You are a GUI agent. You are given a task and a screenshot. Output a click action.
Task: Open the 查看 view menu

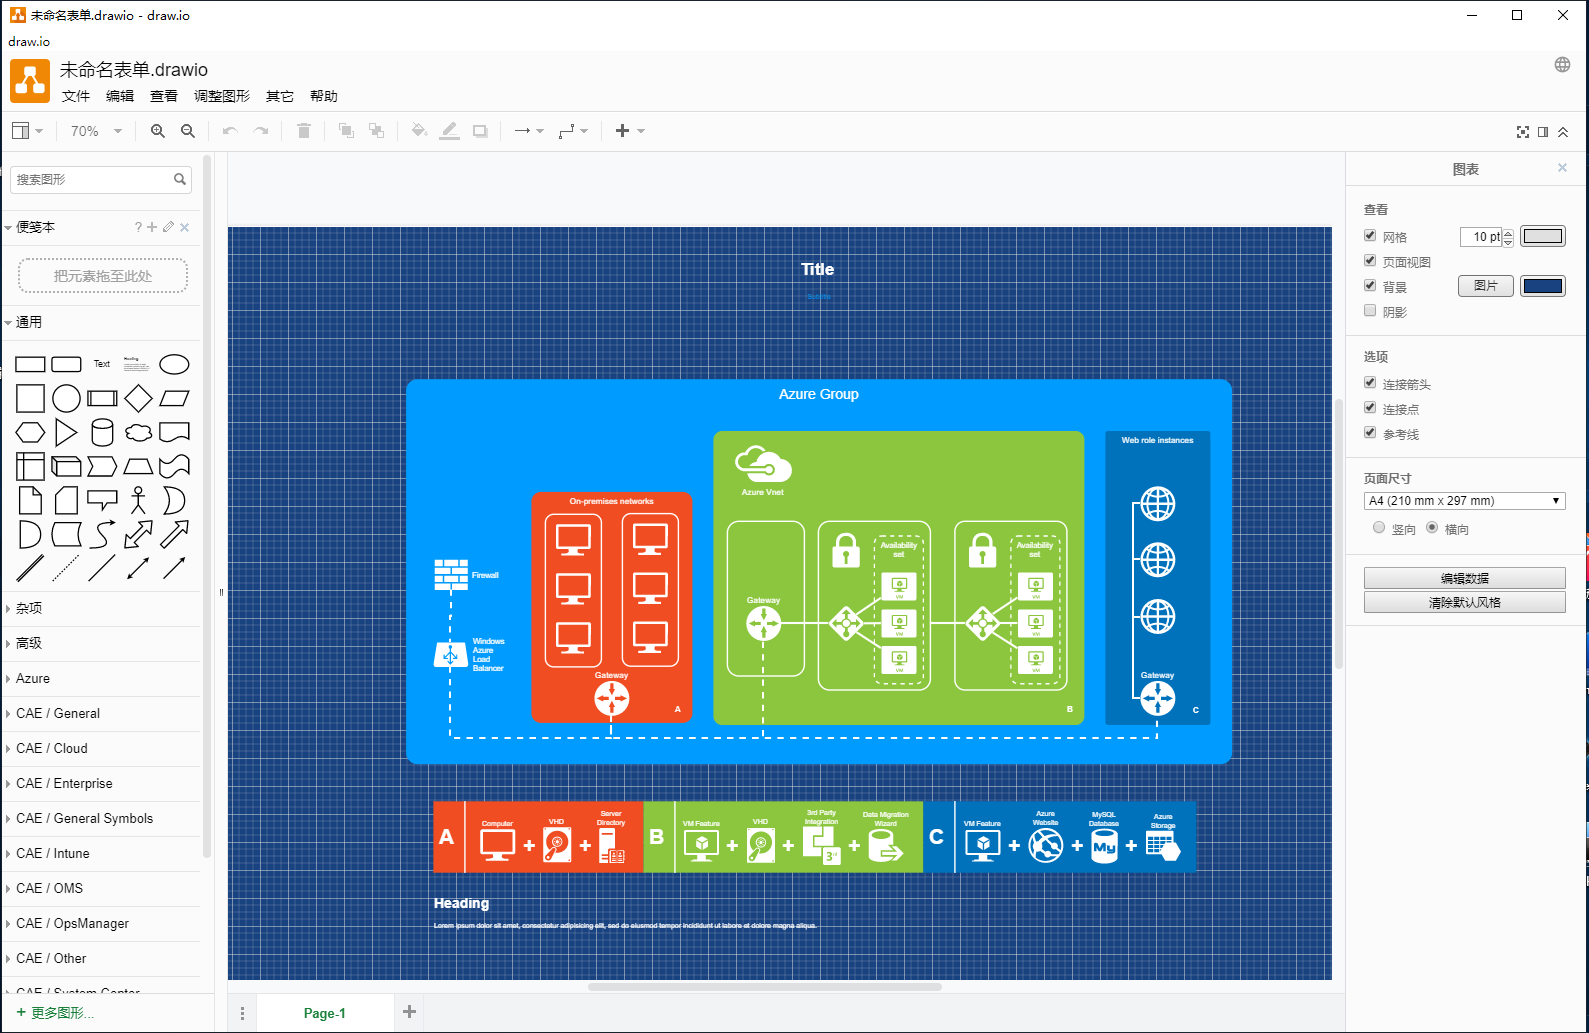(x=164, y=96)
